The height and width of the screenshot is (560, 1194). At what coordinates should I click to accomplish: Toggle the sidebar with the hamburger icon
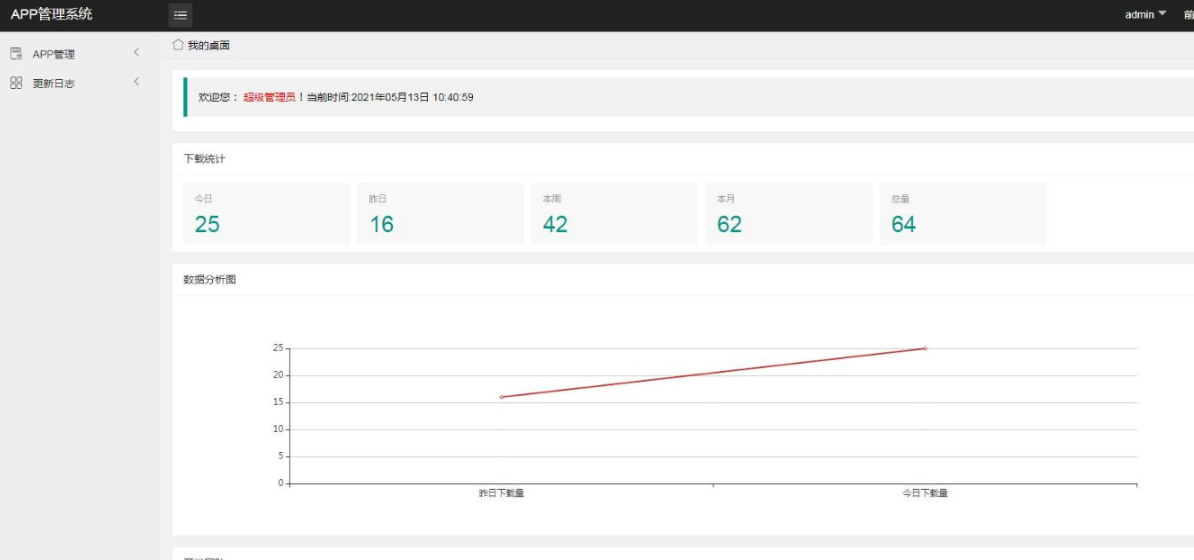point(180,14)
